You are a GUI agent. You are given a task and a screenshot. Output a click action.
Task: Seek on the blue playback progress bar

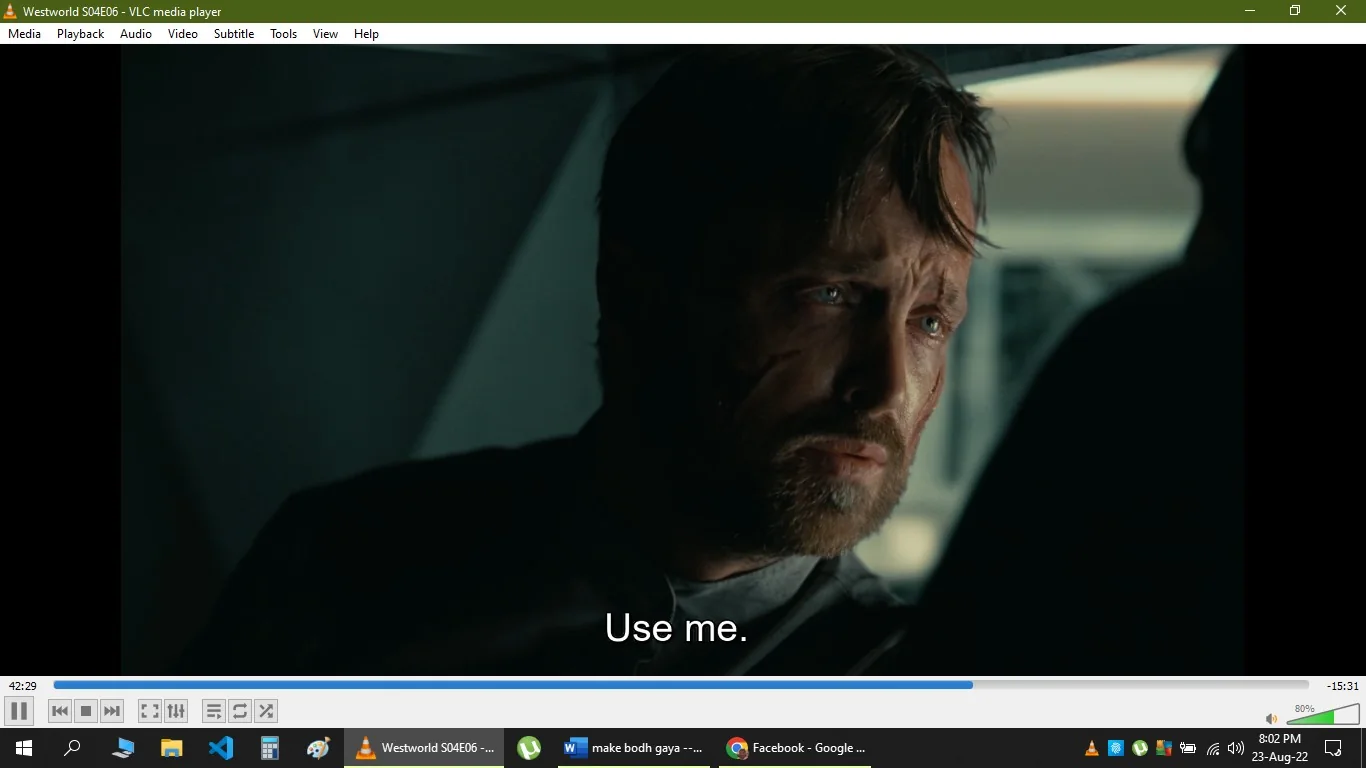(x=681, y=685)
